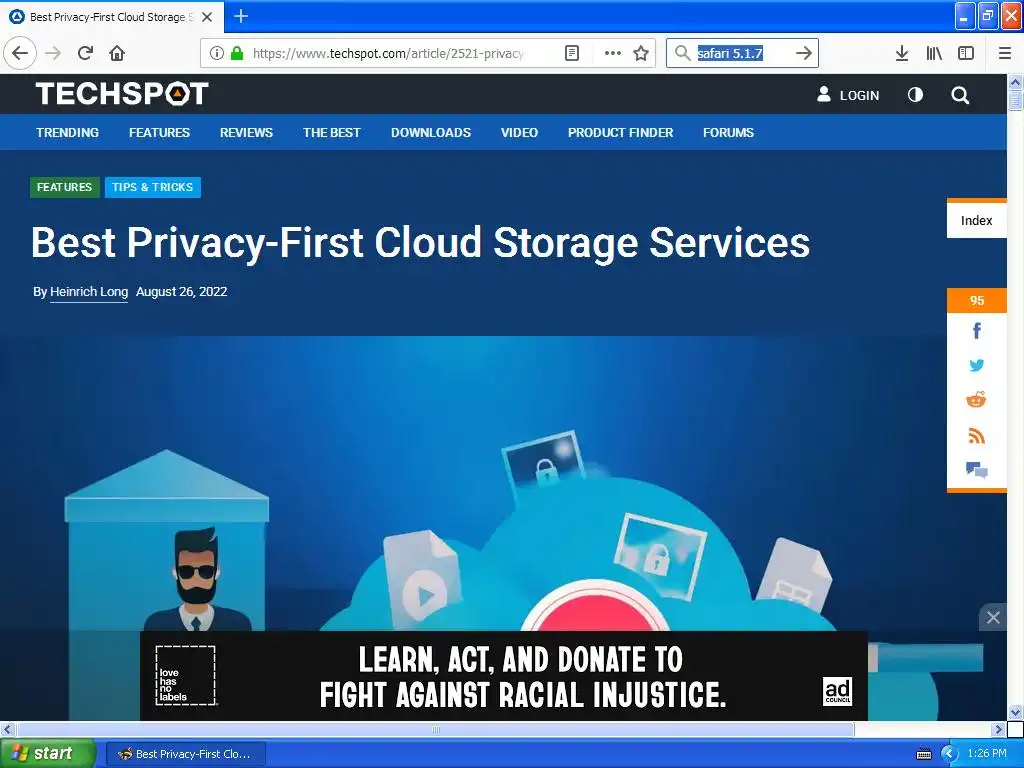This screenshot has width=1024, height=768.
Task: Open the TRENDING menu
Action: 67,133
